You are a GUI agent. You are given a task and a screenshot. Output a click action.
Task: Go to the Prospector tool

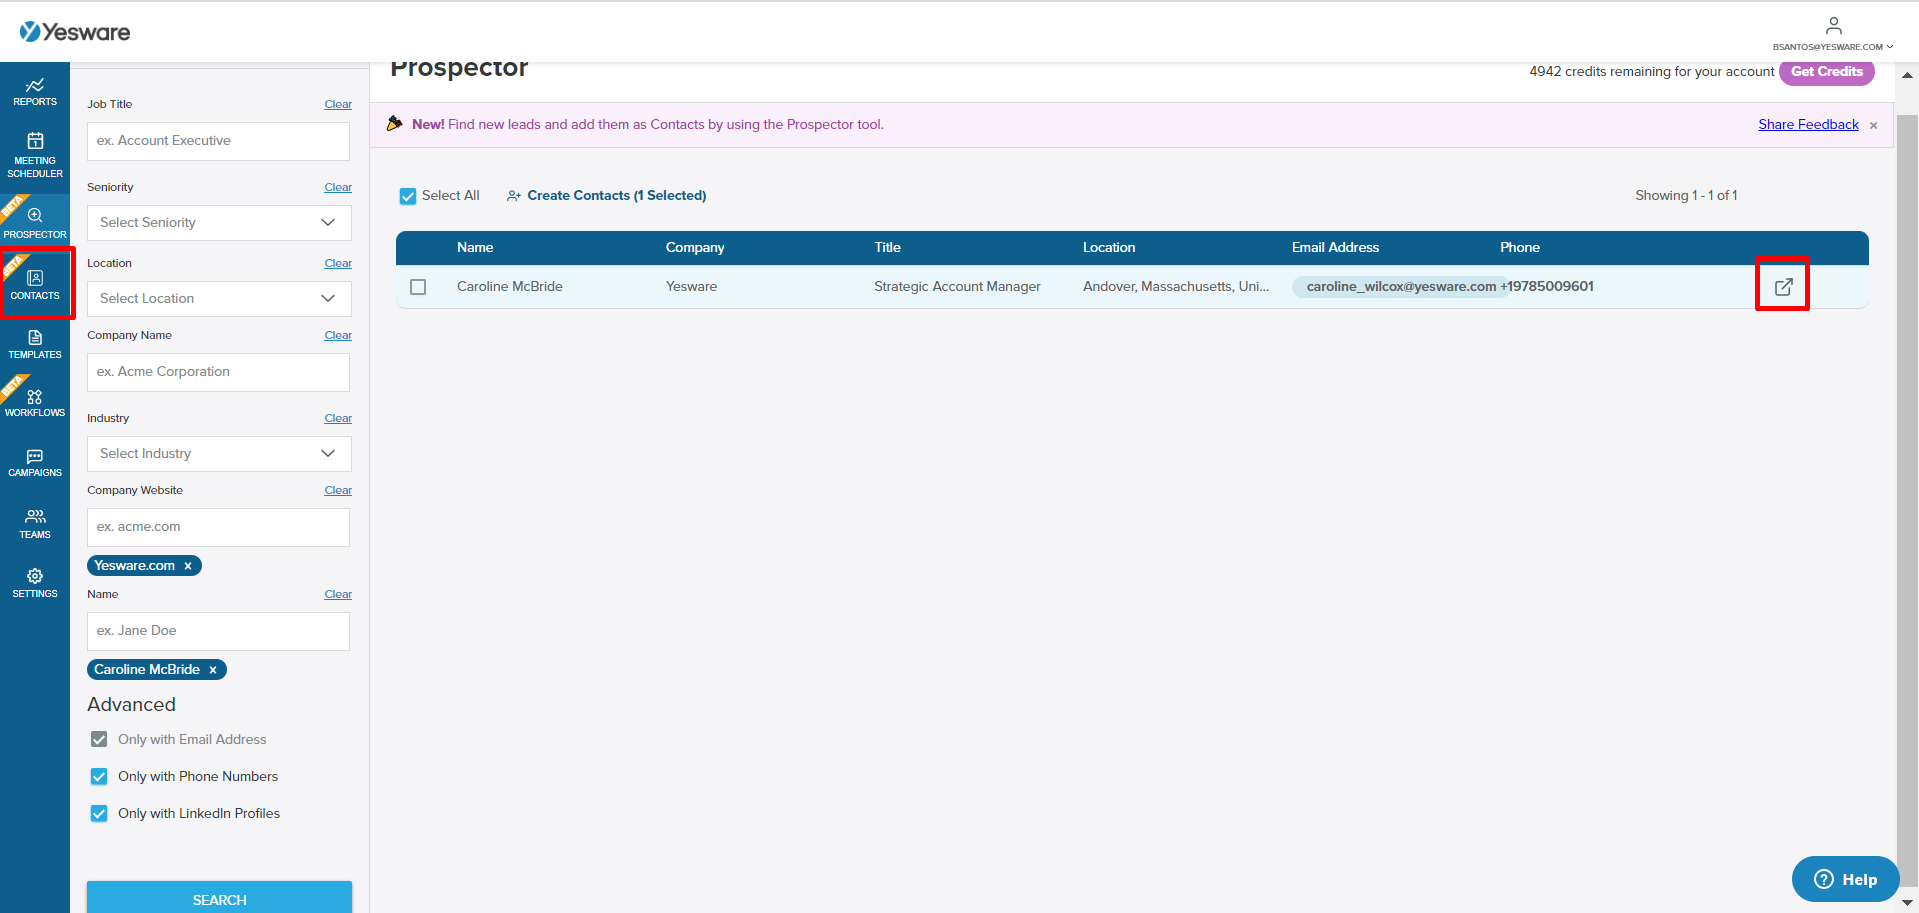coord(35,222)
